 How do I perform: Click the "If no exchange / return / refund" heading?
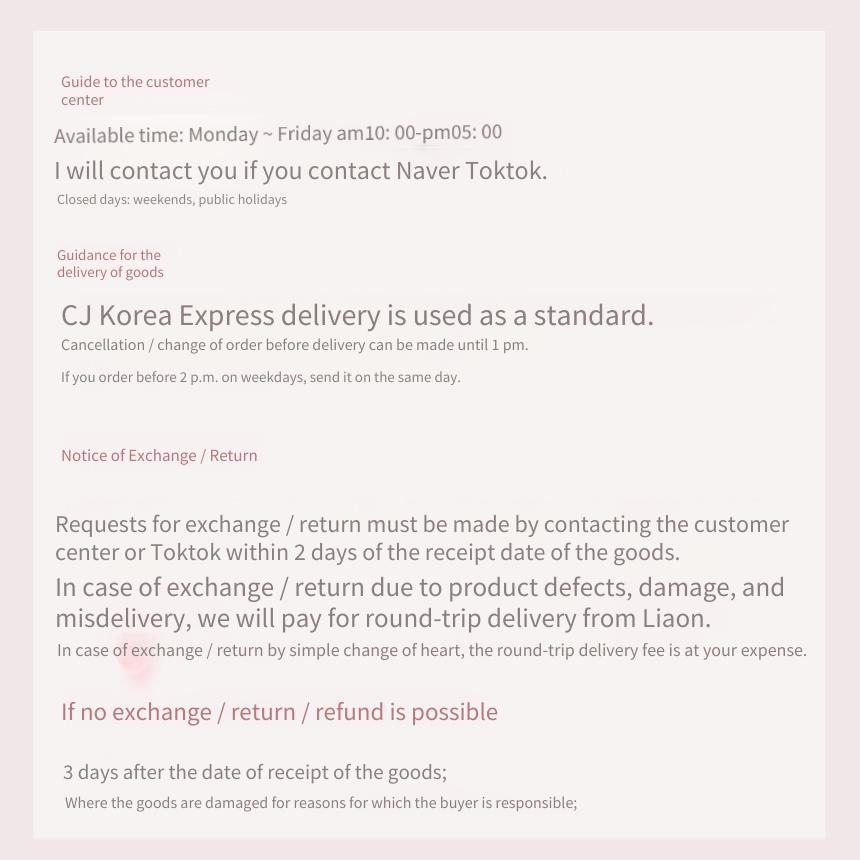279,712
